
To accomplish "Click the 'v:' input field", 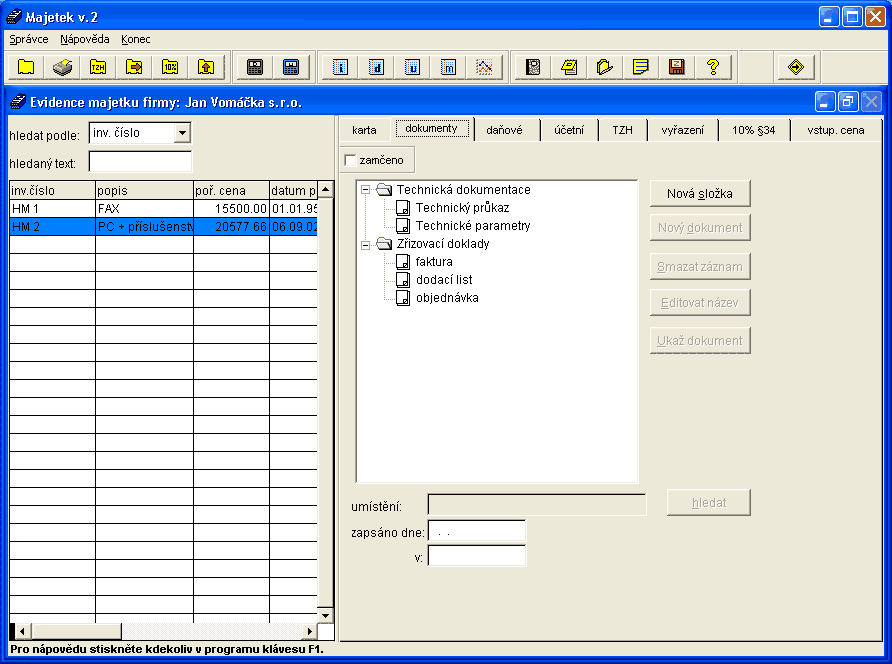I will [477, 556].
